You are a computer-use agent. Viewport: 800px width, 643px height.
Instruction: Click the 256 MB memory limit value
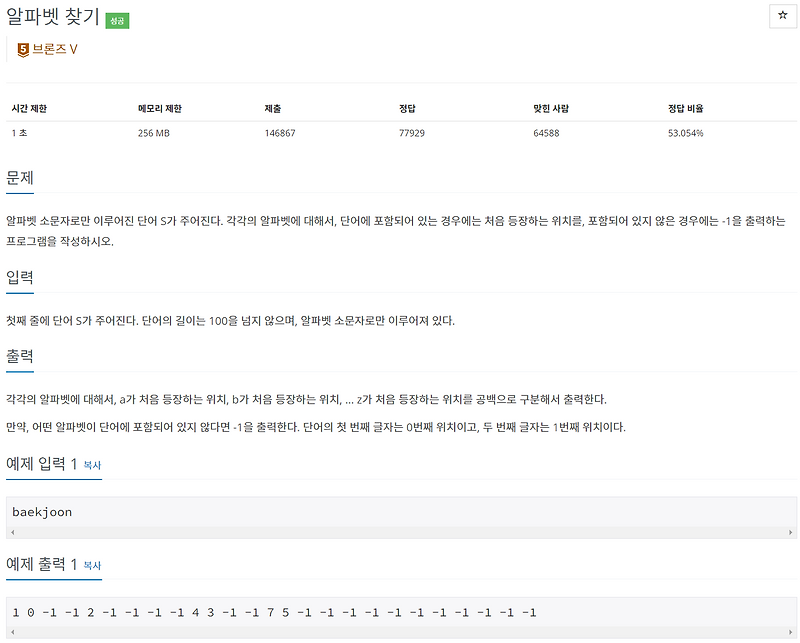click(154, 133)
